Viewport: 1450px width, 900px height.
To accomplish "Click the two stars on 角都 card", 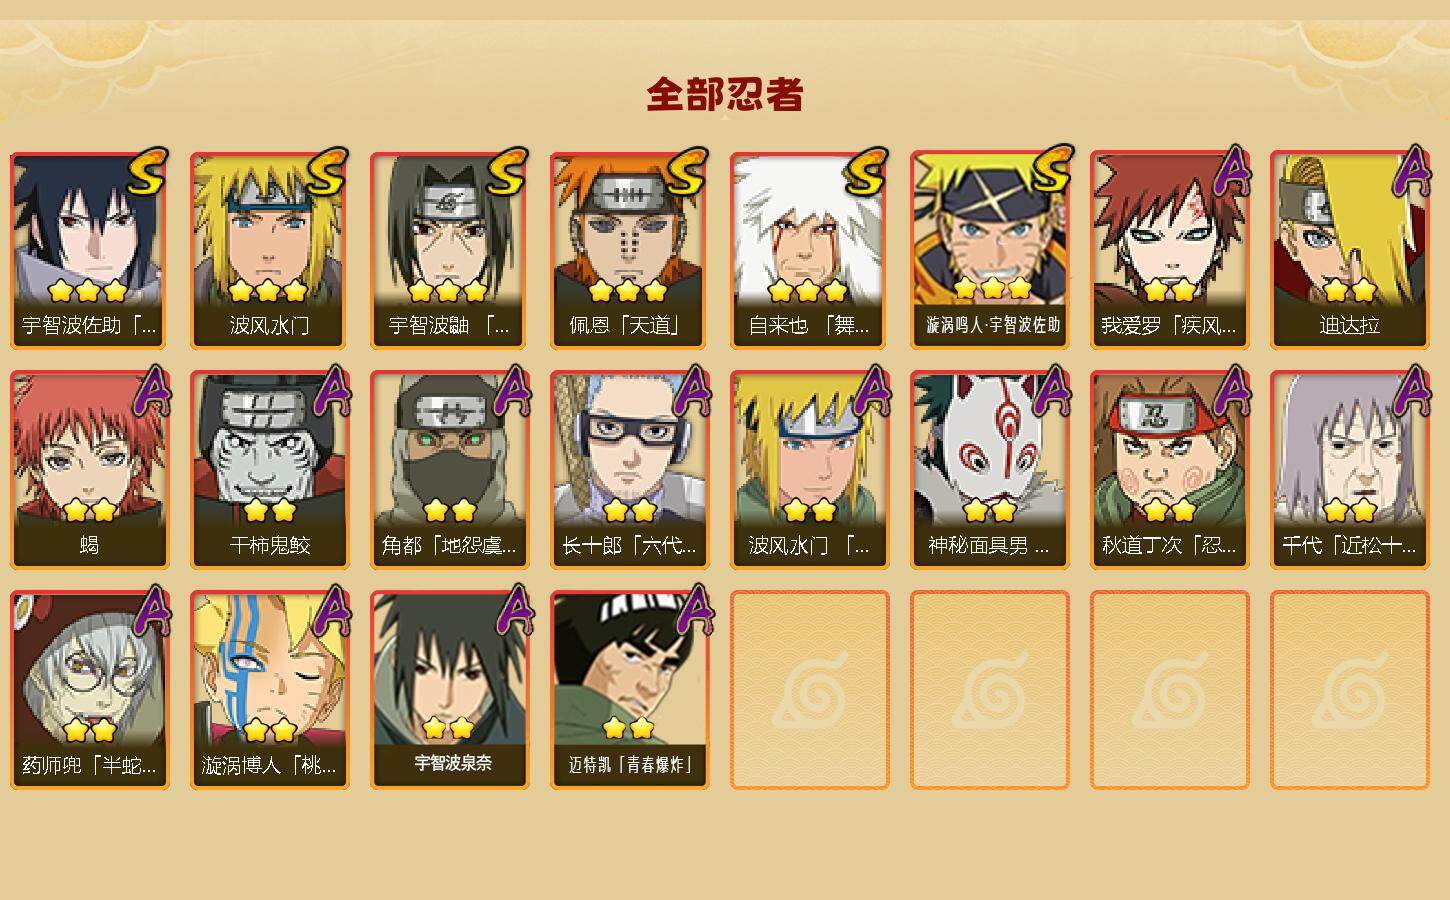I will tap(449, 511).
